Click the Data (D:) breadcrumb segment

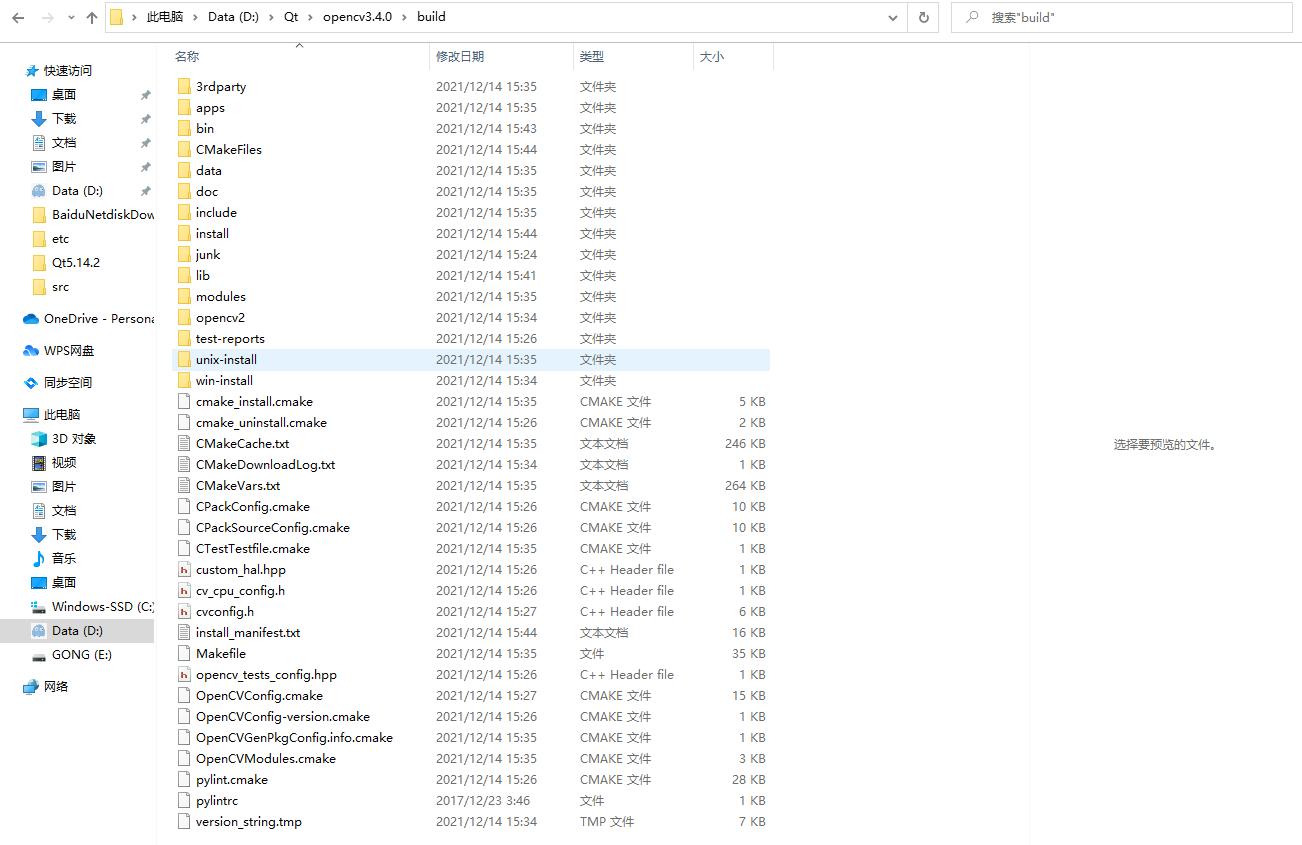tap(235, 17)
